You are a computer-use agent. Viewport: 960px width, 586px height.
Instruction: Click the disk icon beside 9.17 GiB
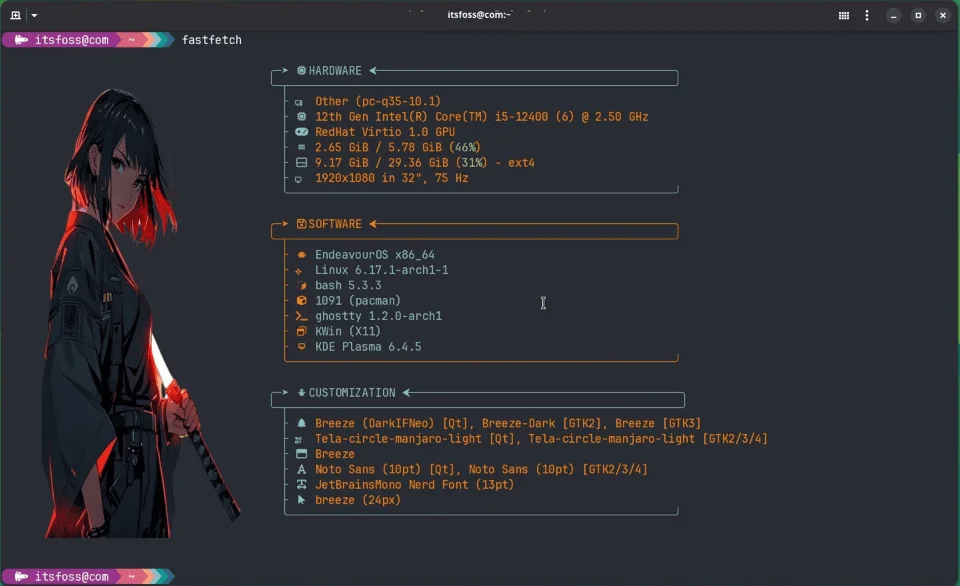tap(301, 162)
